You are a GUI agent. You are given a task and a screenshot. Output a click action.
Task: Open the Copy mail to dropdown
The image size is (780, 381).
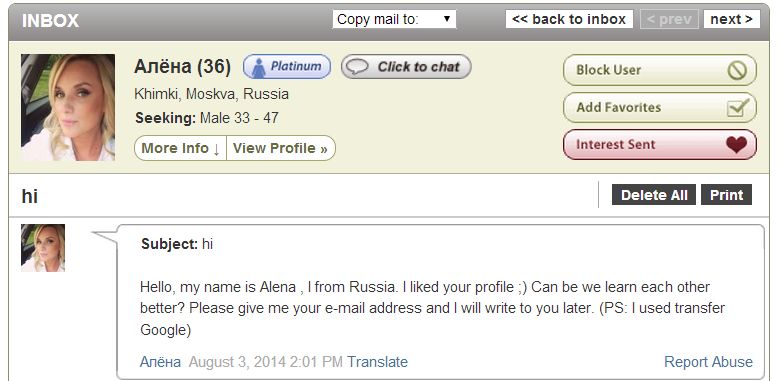point(394,19)
